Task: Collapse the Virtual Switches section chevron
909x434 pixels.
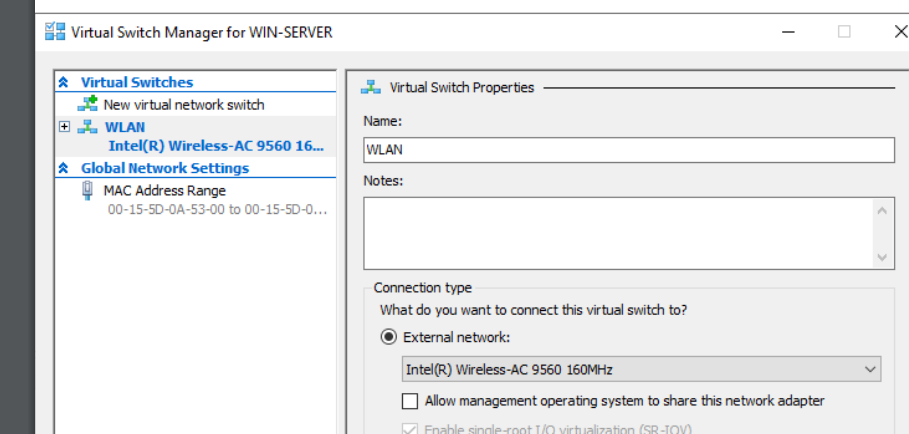Action: click(63, 83)
